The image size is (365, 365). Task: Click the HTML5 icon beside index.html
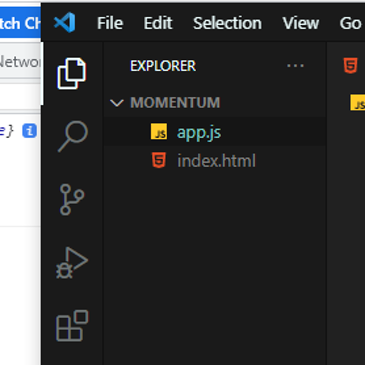tap(159, 160)
